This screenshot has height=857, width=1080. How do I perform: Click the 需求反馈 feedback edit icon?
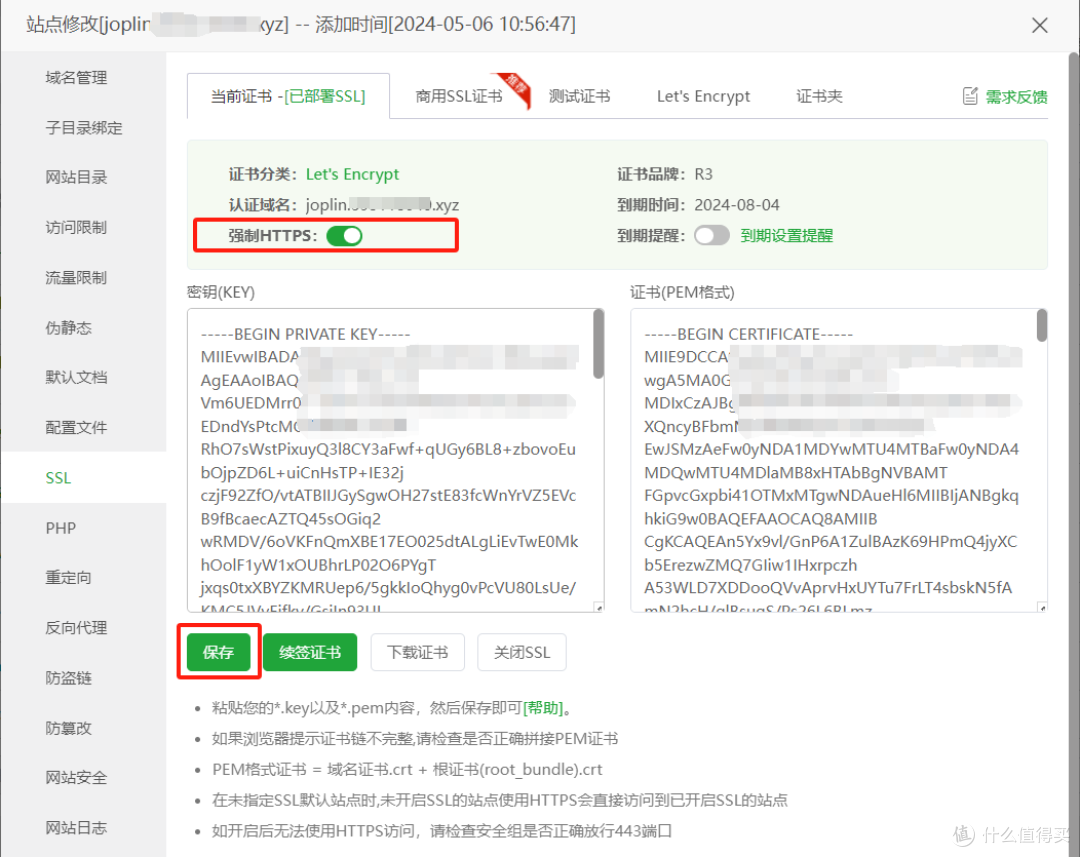970,96
